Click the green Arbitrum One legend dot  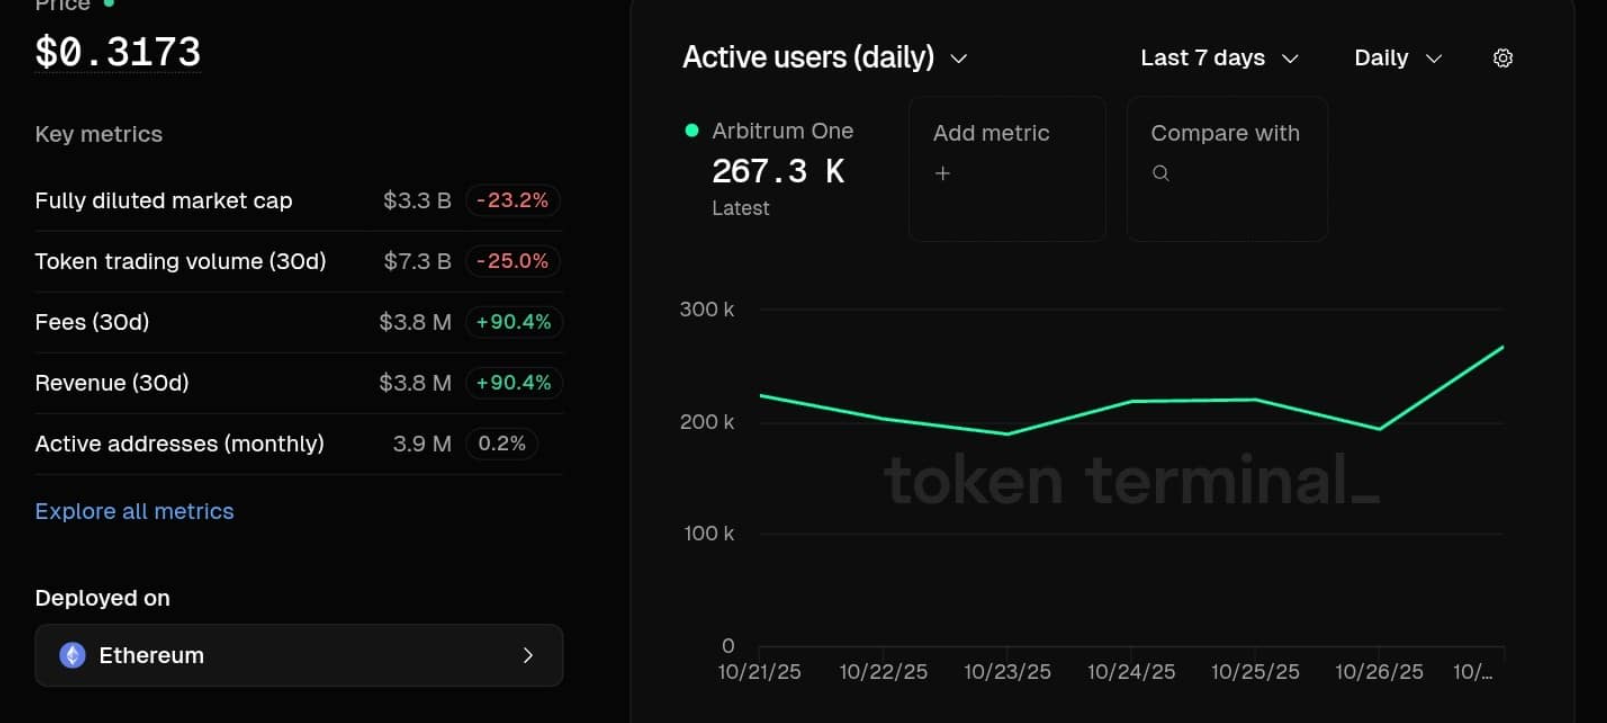tap(691, 130)
